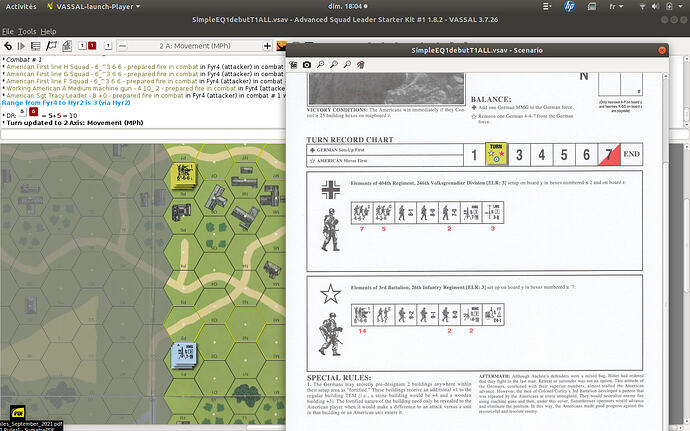Click the red figure icon in Scenario toolbar

coord(361,65)
